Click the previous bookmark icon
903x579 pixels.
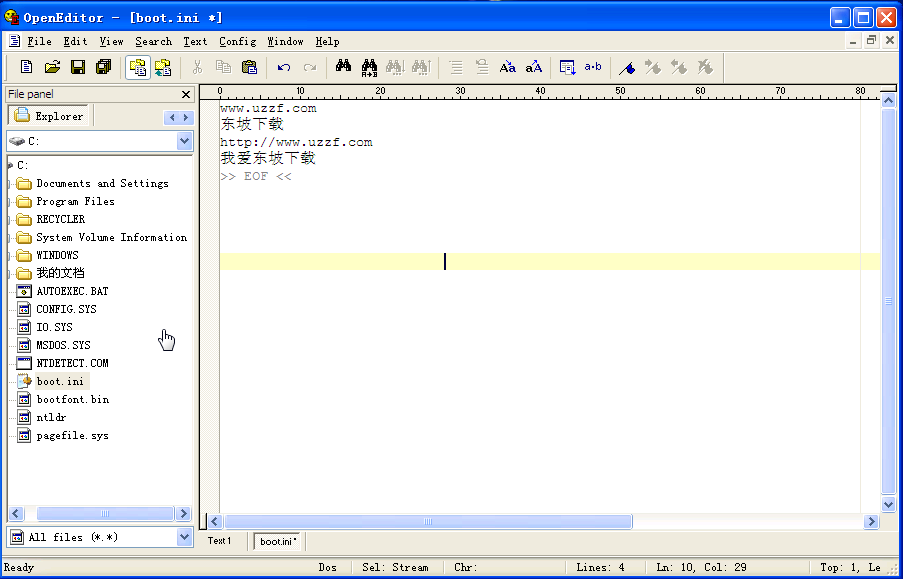(678, 67)
